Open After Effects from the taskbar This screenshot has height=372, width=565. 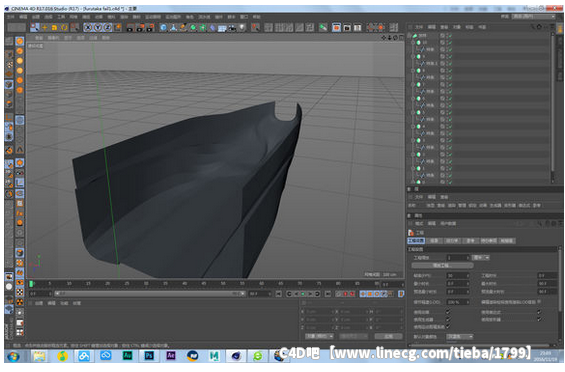tap(171, 356)
